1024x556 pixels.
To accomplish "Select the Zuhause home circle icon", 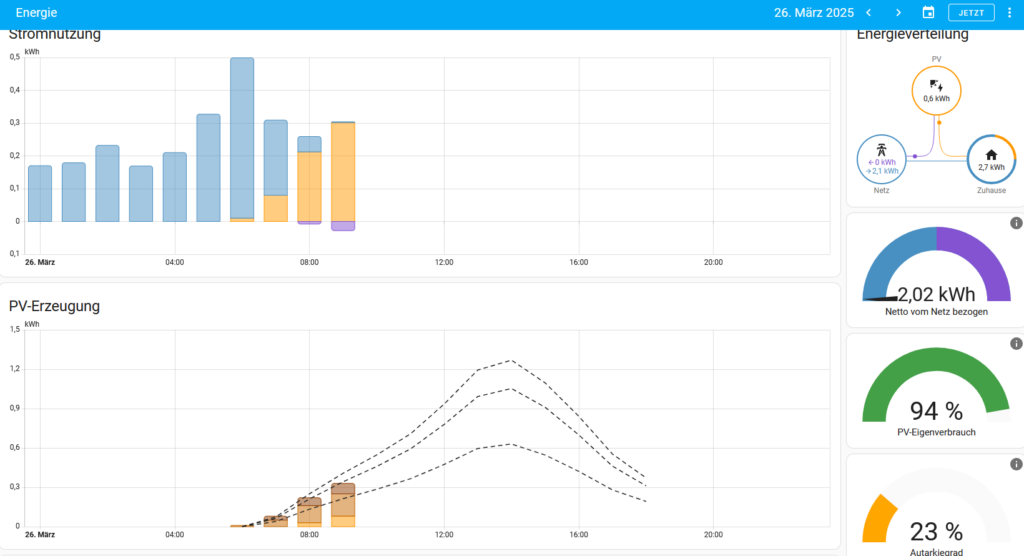I will (991, 160).
